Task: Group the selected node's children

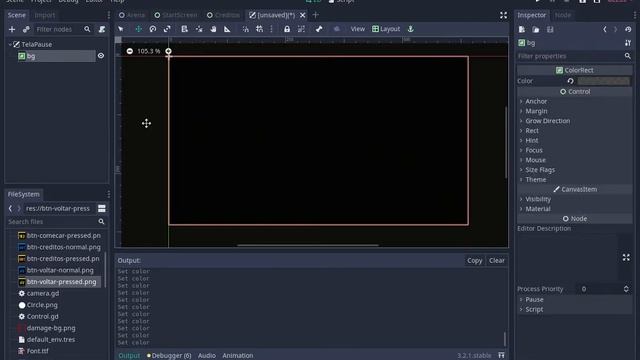Action: coord(301,29)
